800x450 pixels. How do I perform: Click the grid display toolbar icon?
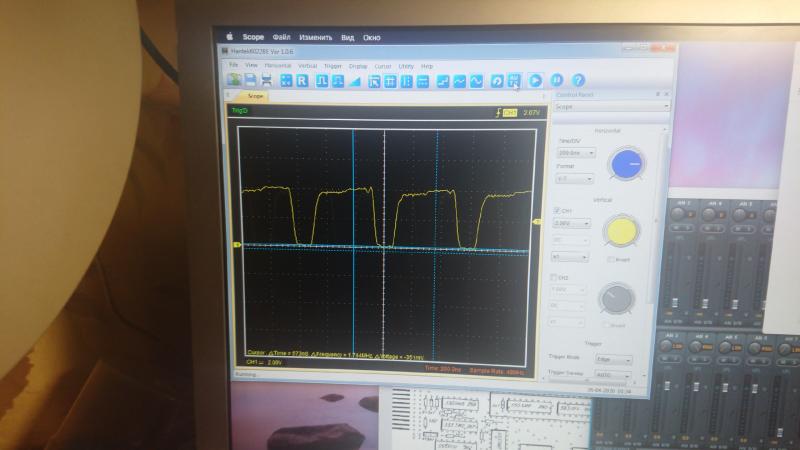(390, 80)
